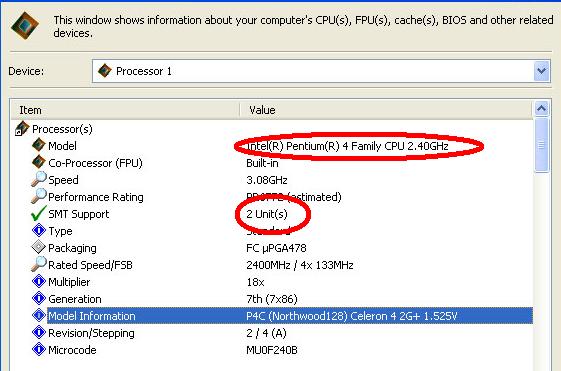Click the '2400MHz / 4x 133MHz' value
Image resolution: width=561 pixels, height=371 pixels.
300,265
